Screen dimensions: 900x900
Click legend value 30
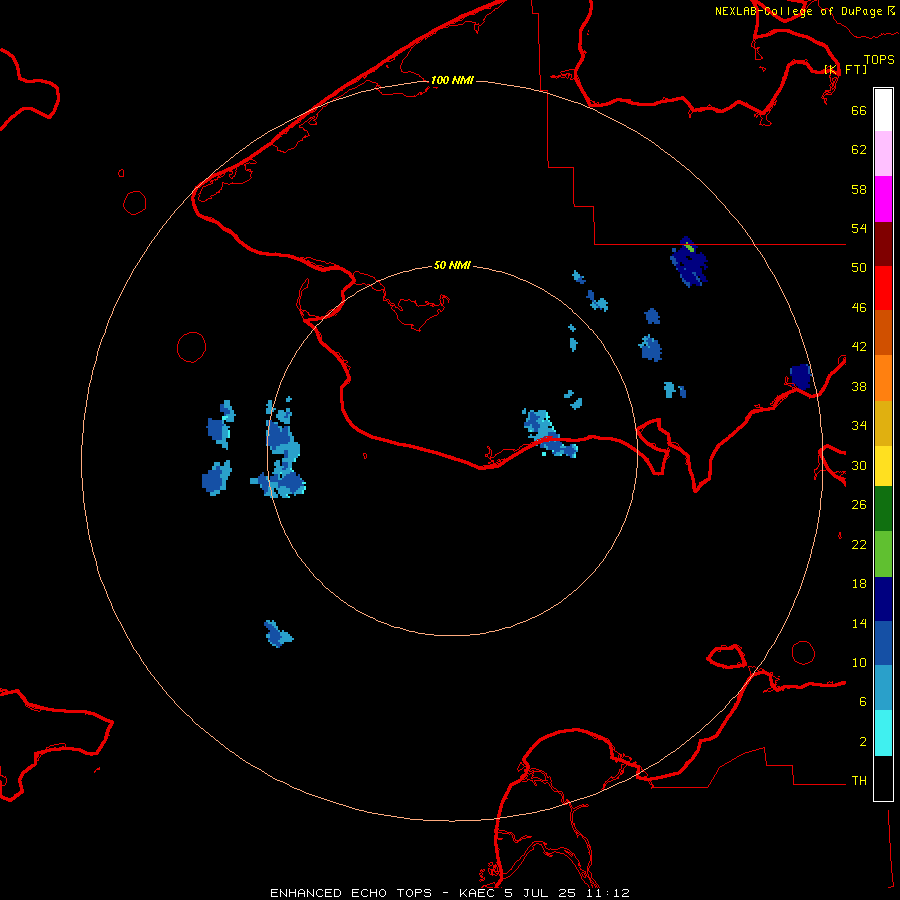[859, 465]
